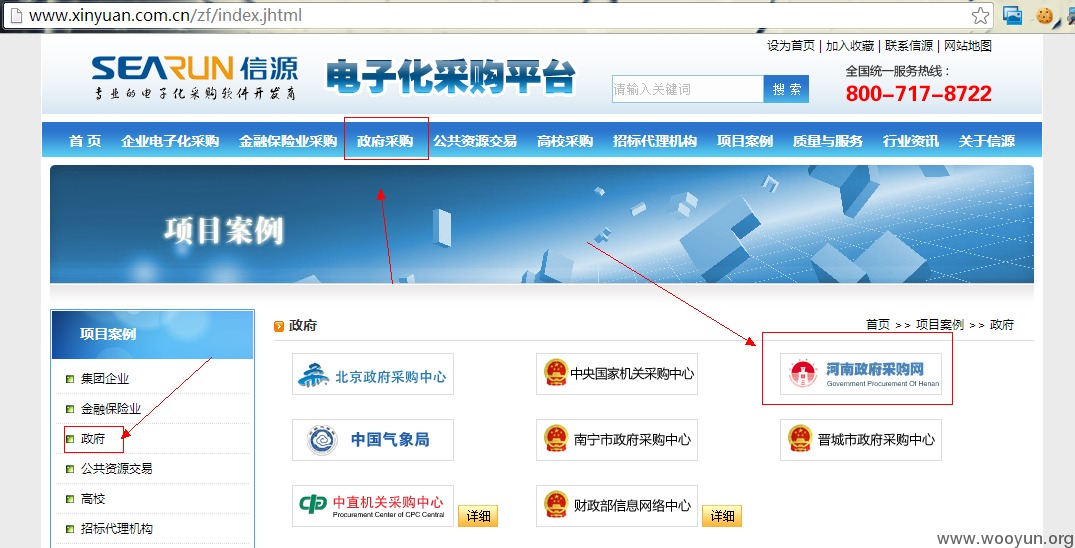1075x548 pixels.
Task: Click the 搜索 search button
Action: pos(786,89)
